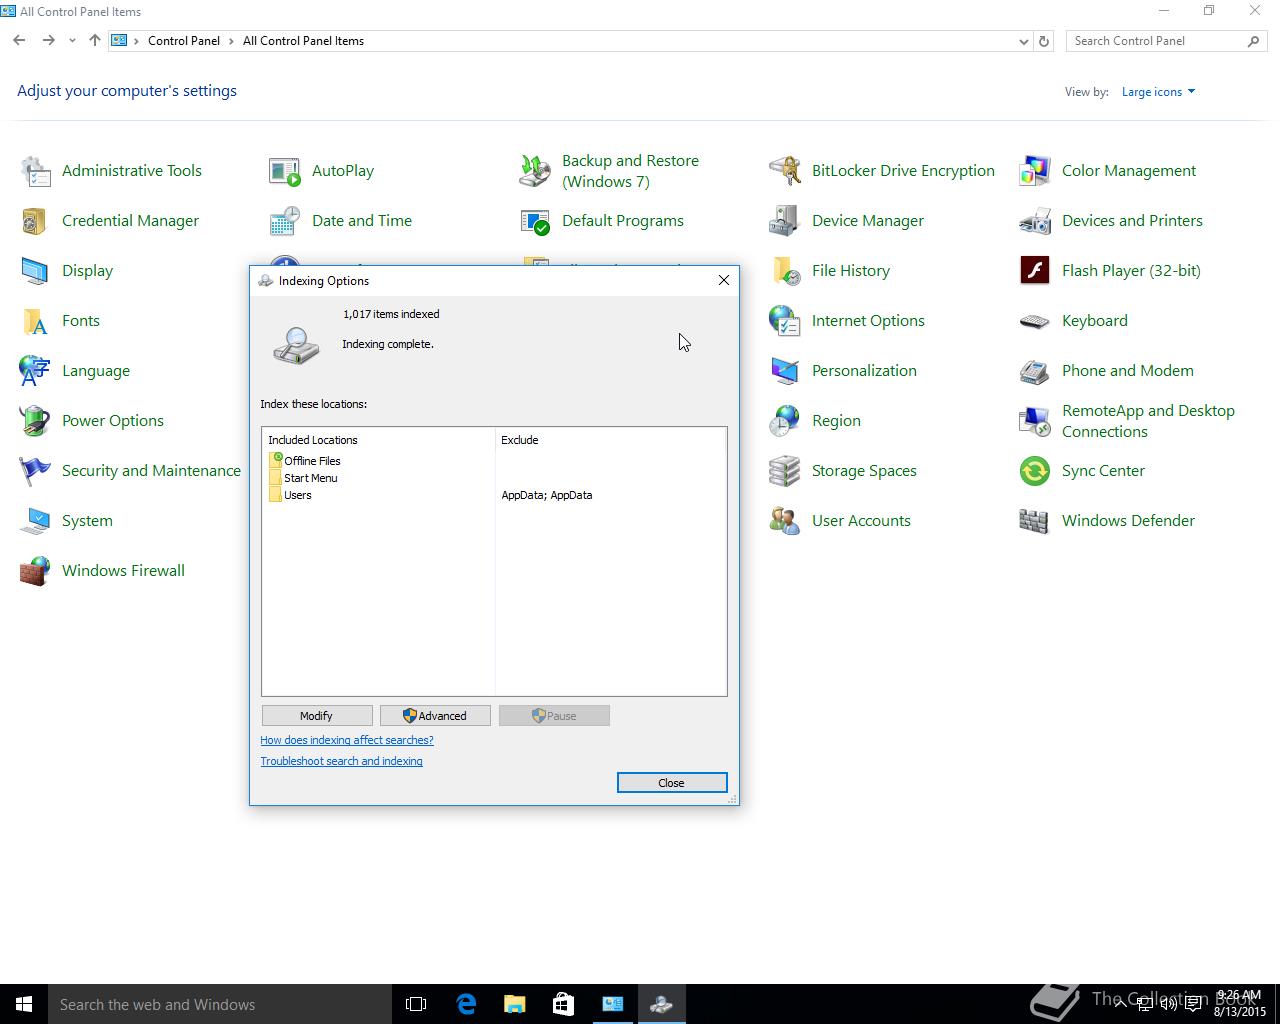
Task: Open the Display monitor icon
Action: 35,271
